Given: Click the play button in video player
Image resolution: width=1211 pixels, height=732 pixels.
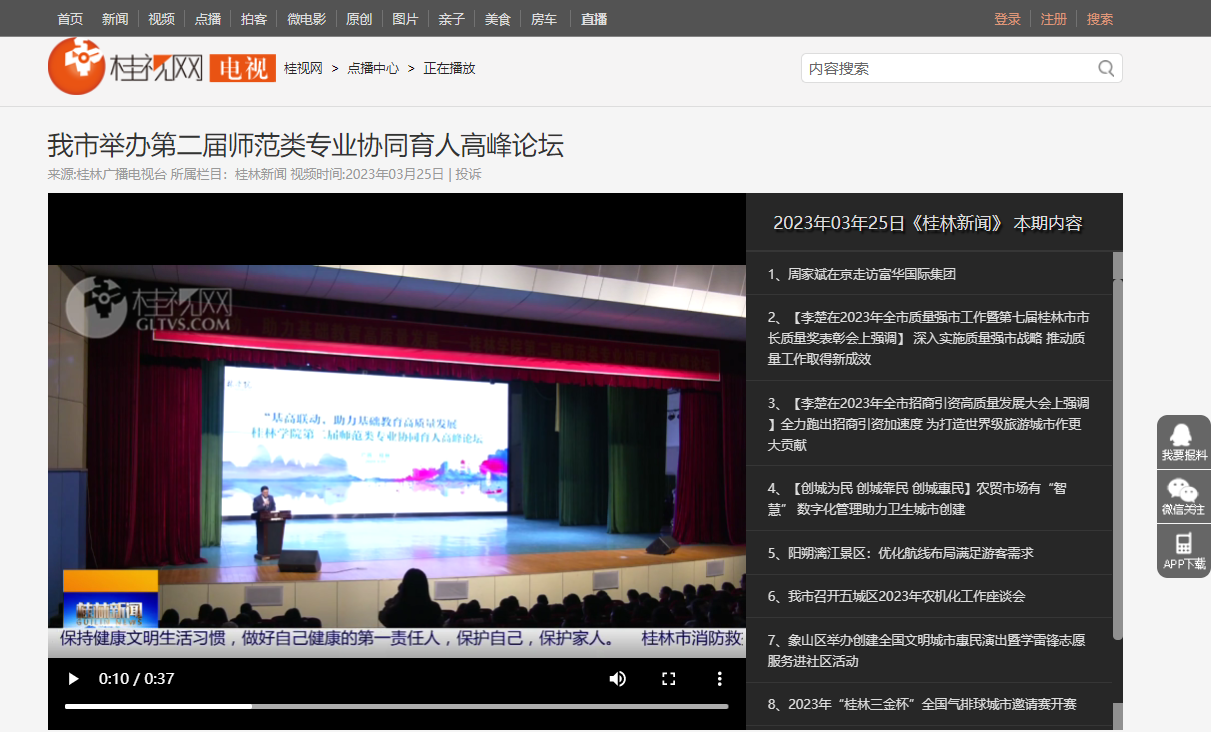Looking at the screenshot, I should coord(73,679).
